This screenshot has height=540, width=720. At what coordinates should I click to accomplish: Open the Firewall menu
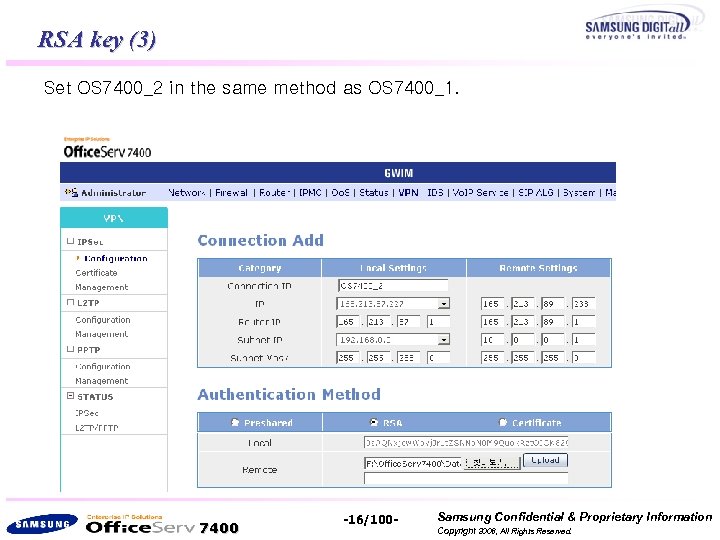(231, 193)
